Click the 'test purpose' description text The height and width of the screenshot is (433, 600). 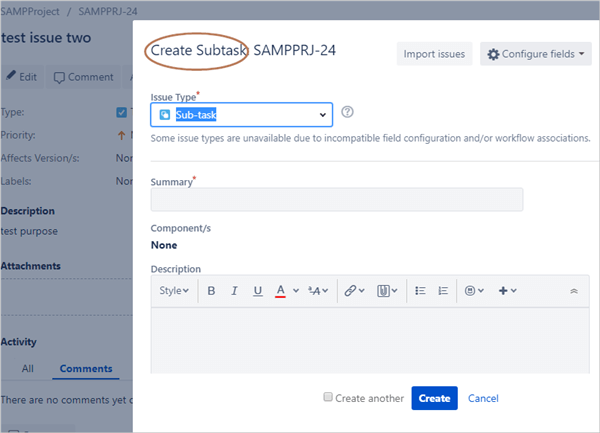[29, 231]
